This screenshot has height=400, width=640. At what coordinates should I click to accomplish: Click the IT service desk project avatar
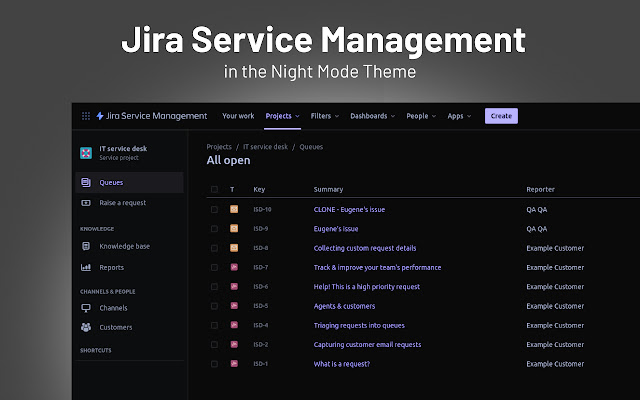tap(86, 153)
